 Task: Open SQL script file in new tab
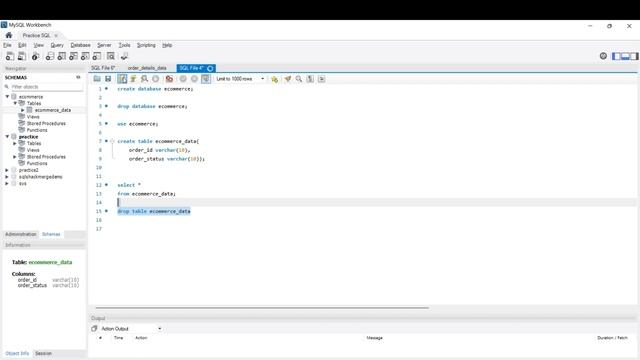point(22,56)
